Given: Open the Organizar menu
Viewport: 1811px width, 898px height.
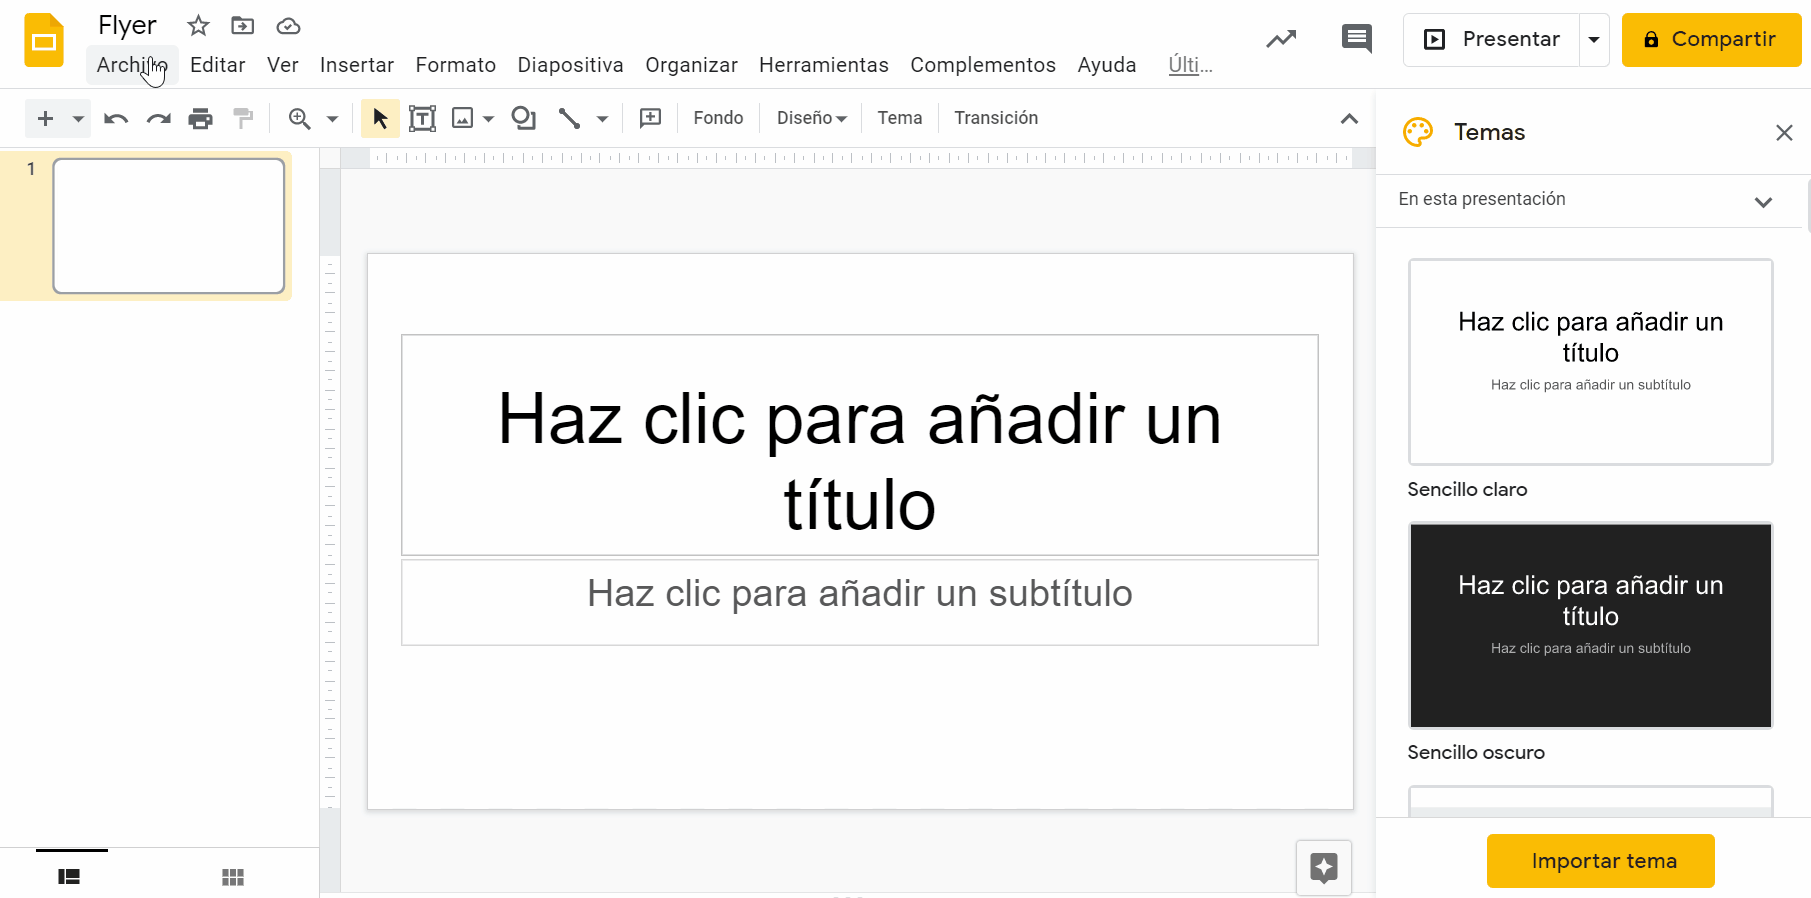Looking at the screenshot, I should click(691, 65).
